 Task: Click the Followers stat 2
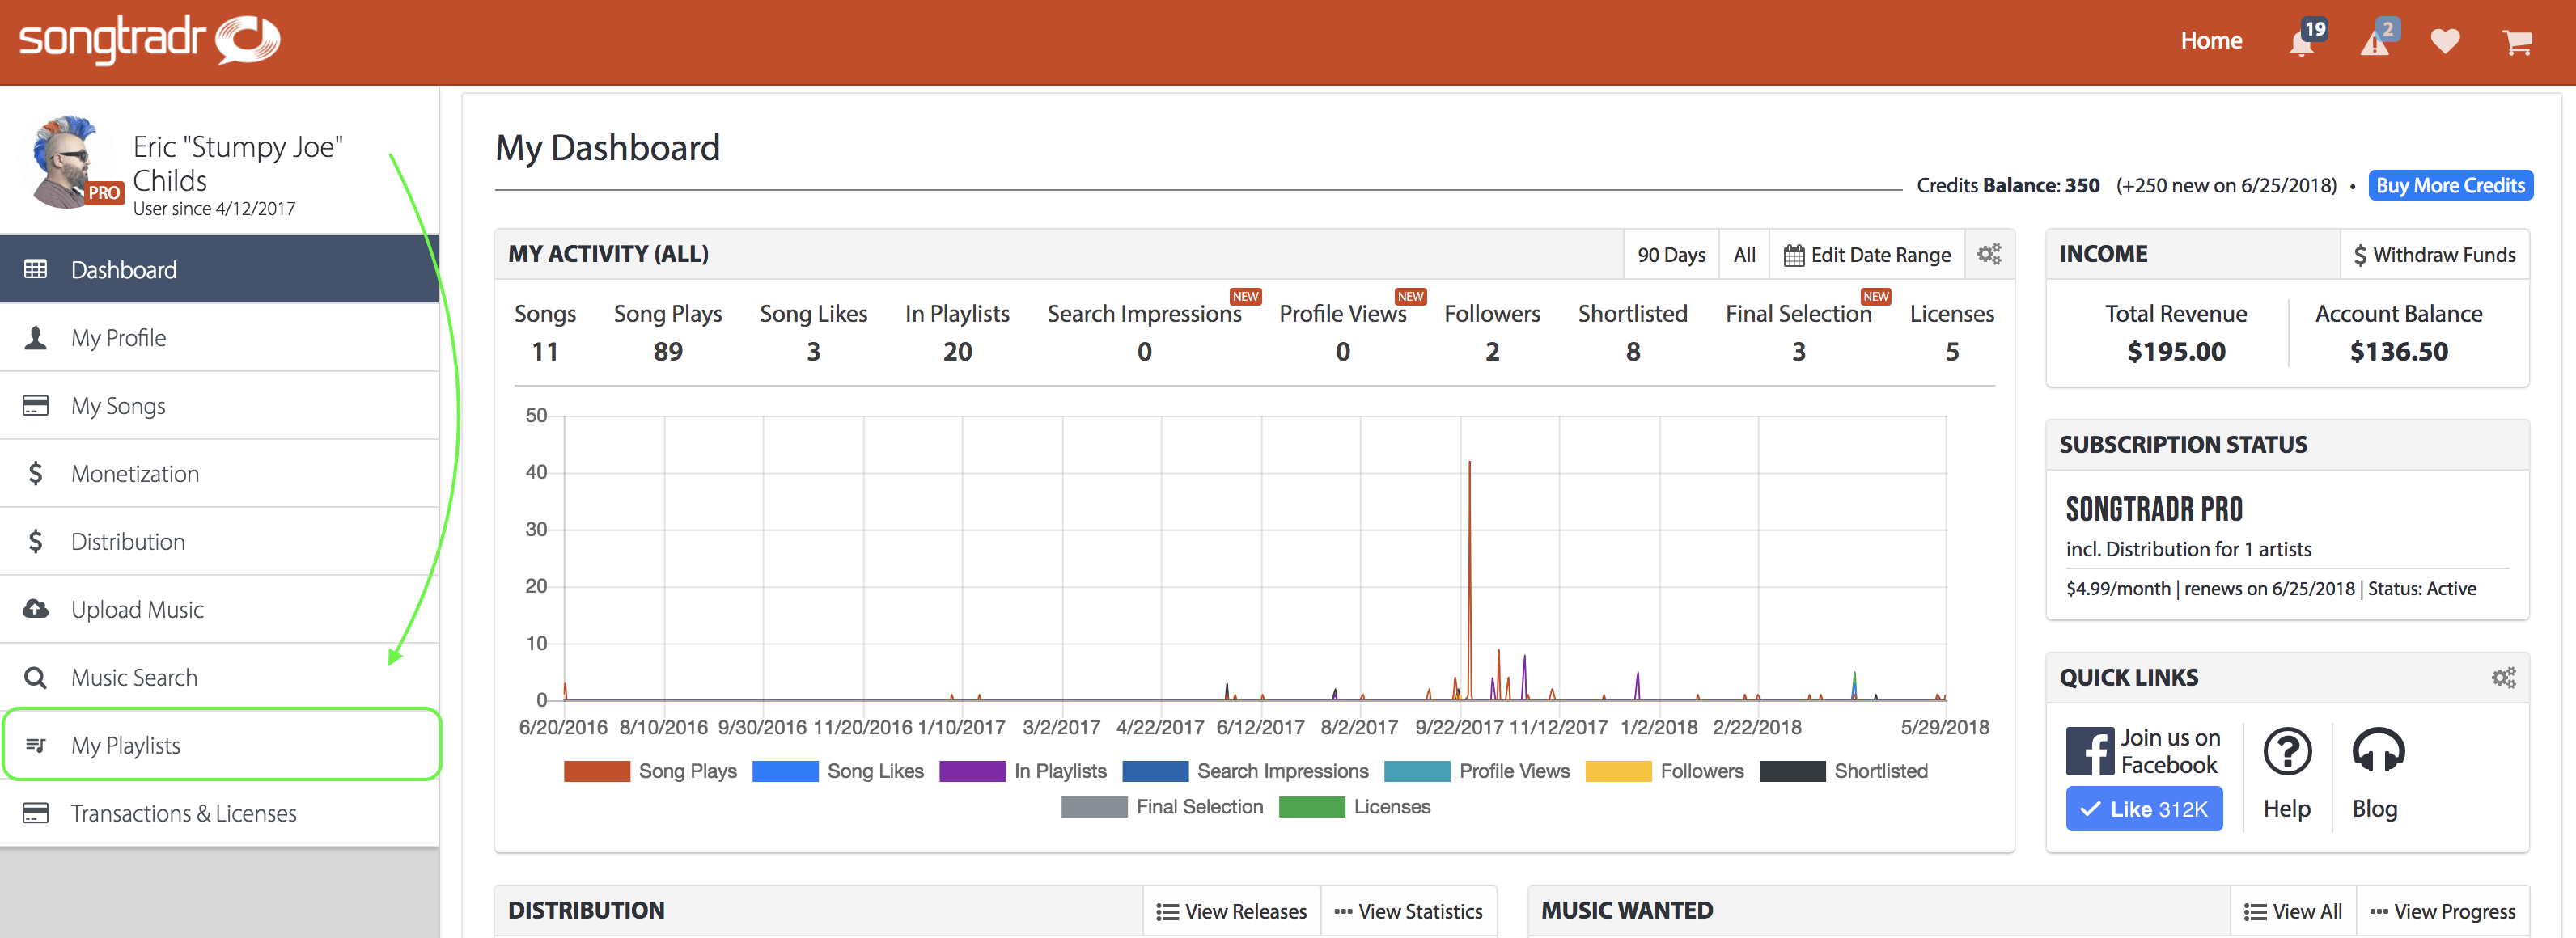tap(1491, 351)
